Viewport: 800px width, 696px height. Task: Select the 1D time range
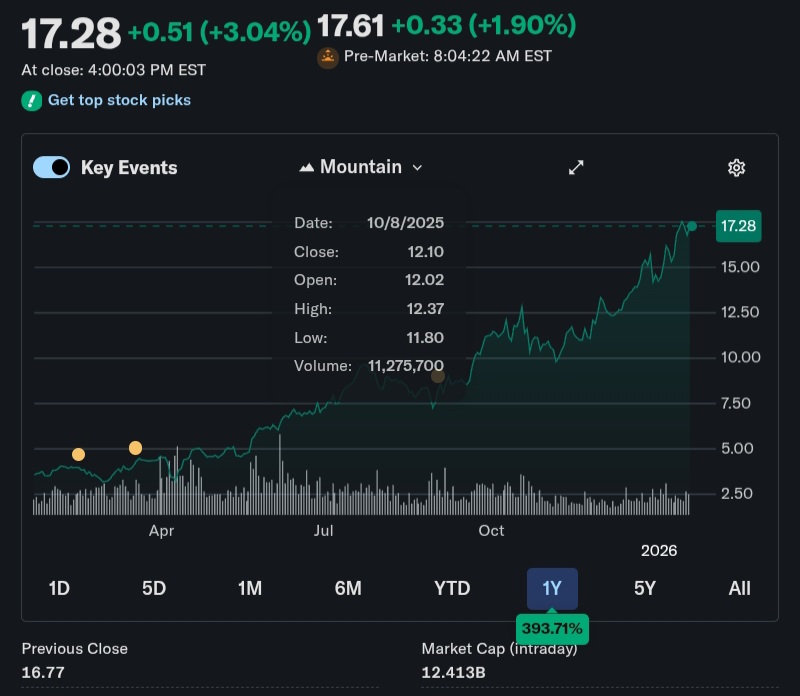[x=59, y=588]
